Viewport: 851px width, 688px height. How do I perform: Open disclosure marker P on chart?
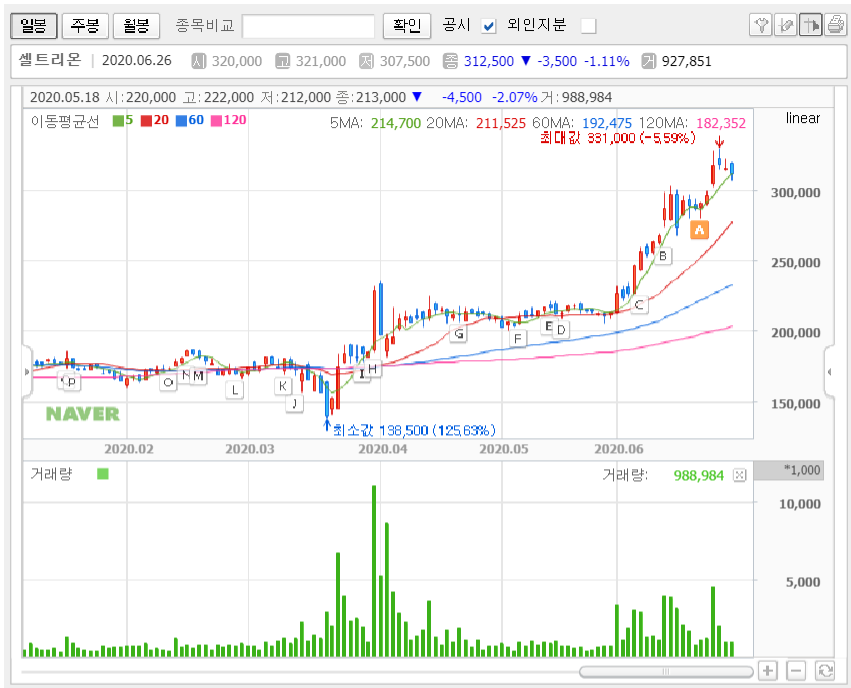[71, 381]
